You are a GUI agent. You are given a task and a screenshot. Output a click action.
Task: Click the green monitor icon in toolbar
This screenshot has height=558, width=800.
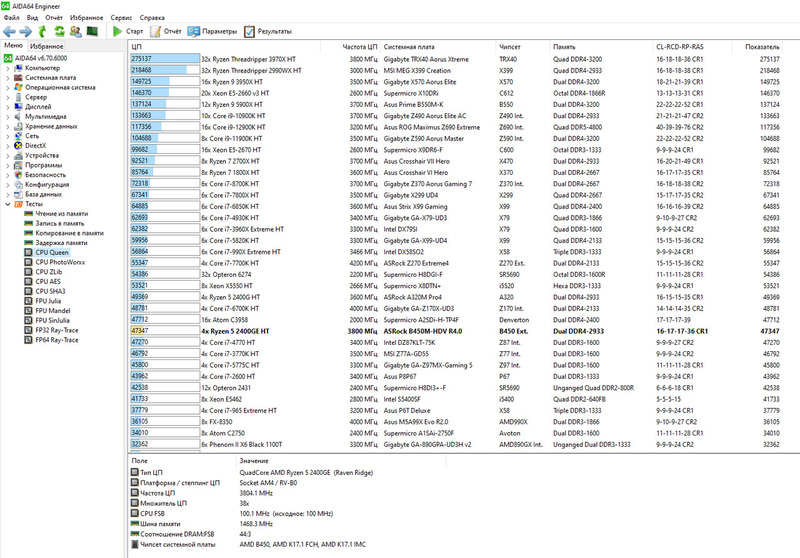[x=92, y=32]
